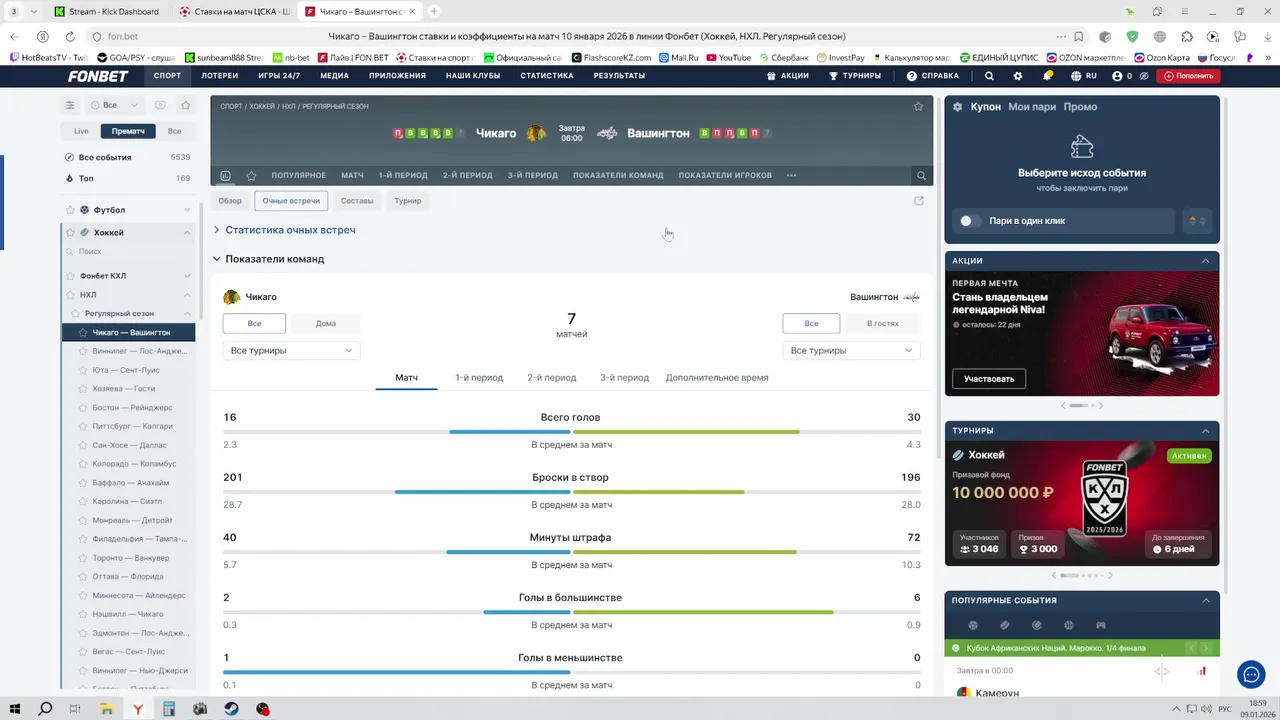Select Все matches for Вашингтон
1280x720 pixels.
pos(811,323)
